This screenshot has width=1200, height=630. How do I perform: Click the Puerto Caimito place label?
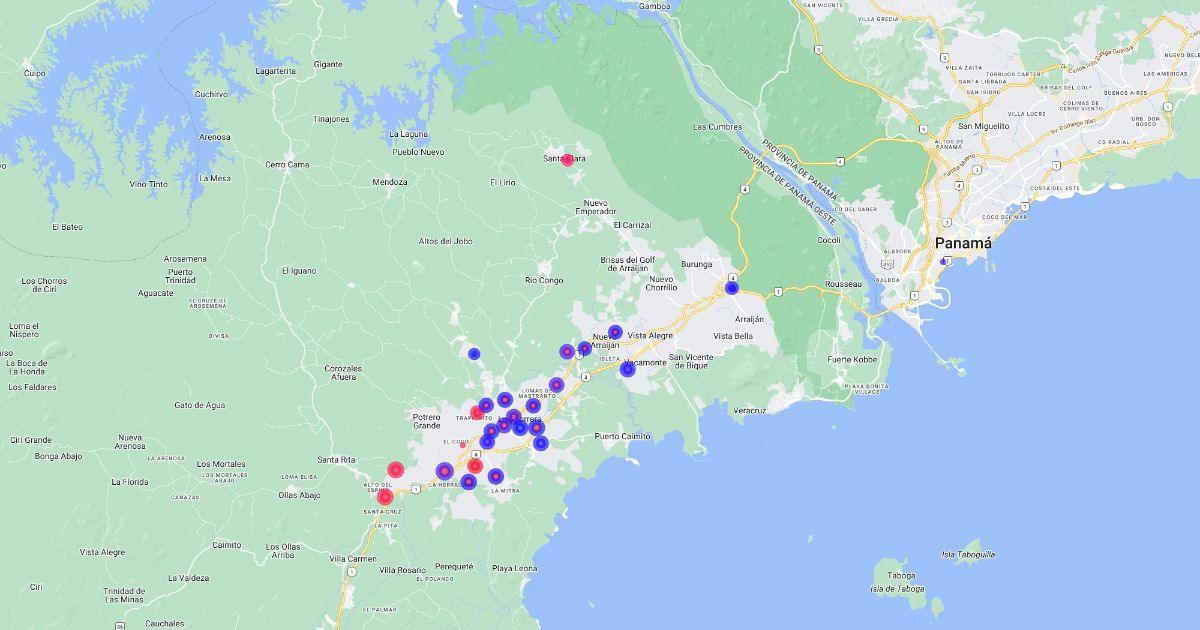click(622, 436)
